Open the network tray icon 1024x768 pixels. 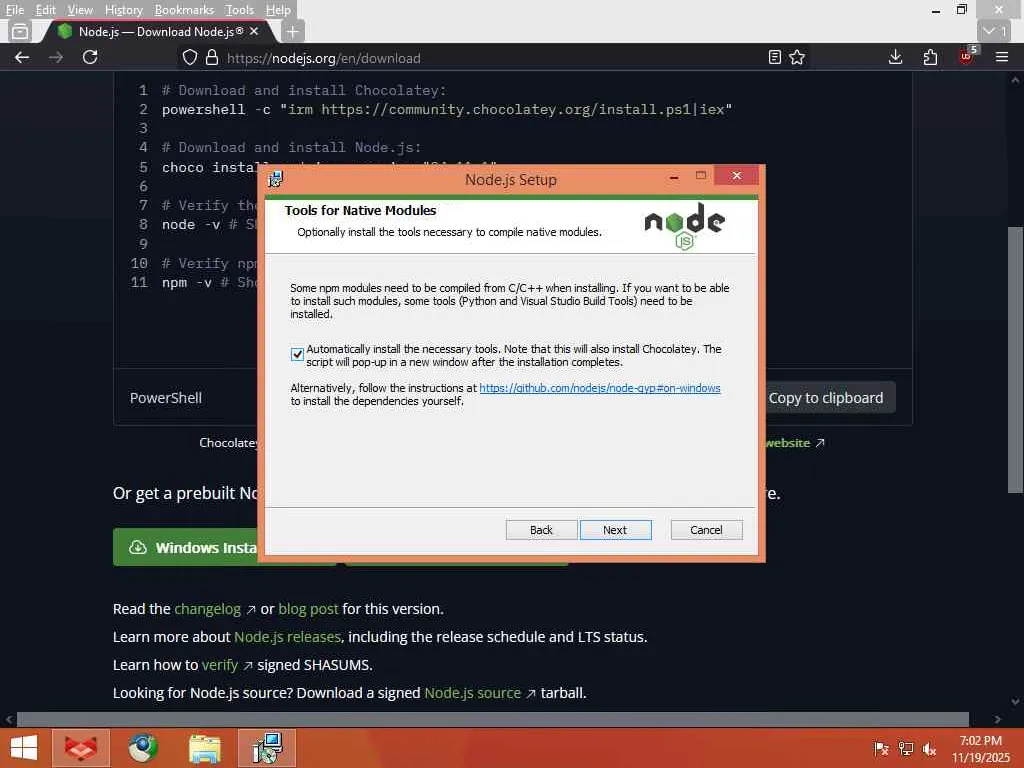(x=905, y=748)
